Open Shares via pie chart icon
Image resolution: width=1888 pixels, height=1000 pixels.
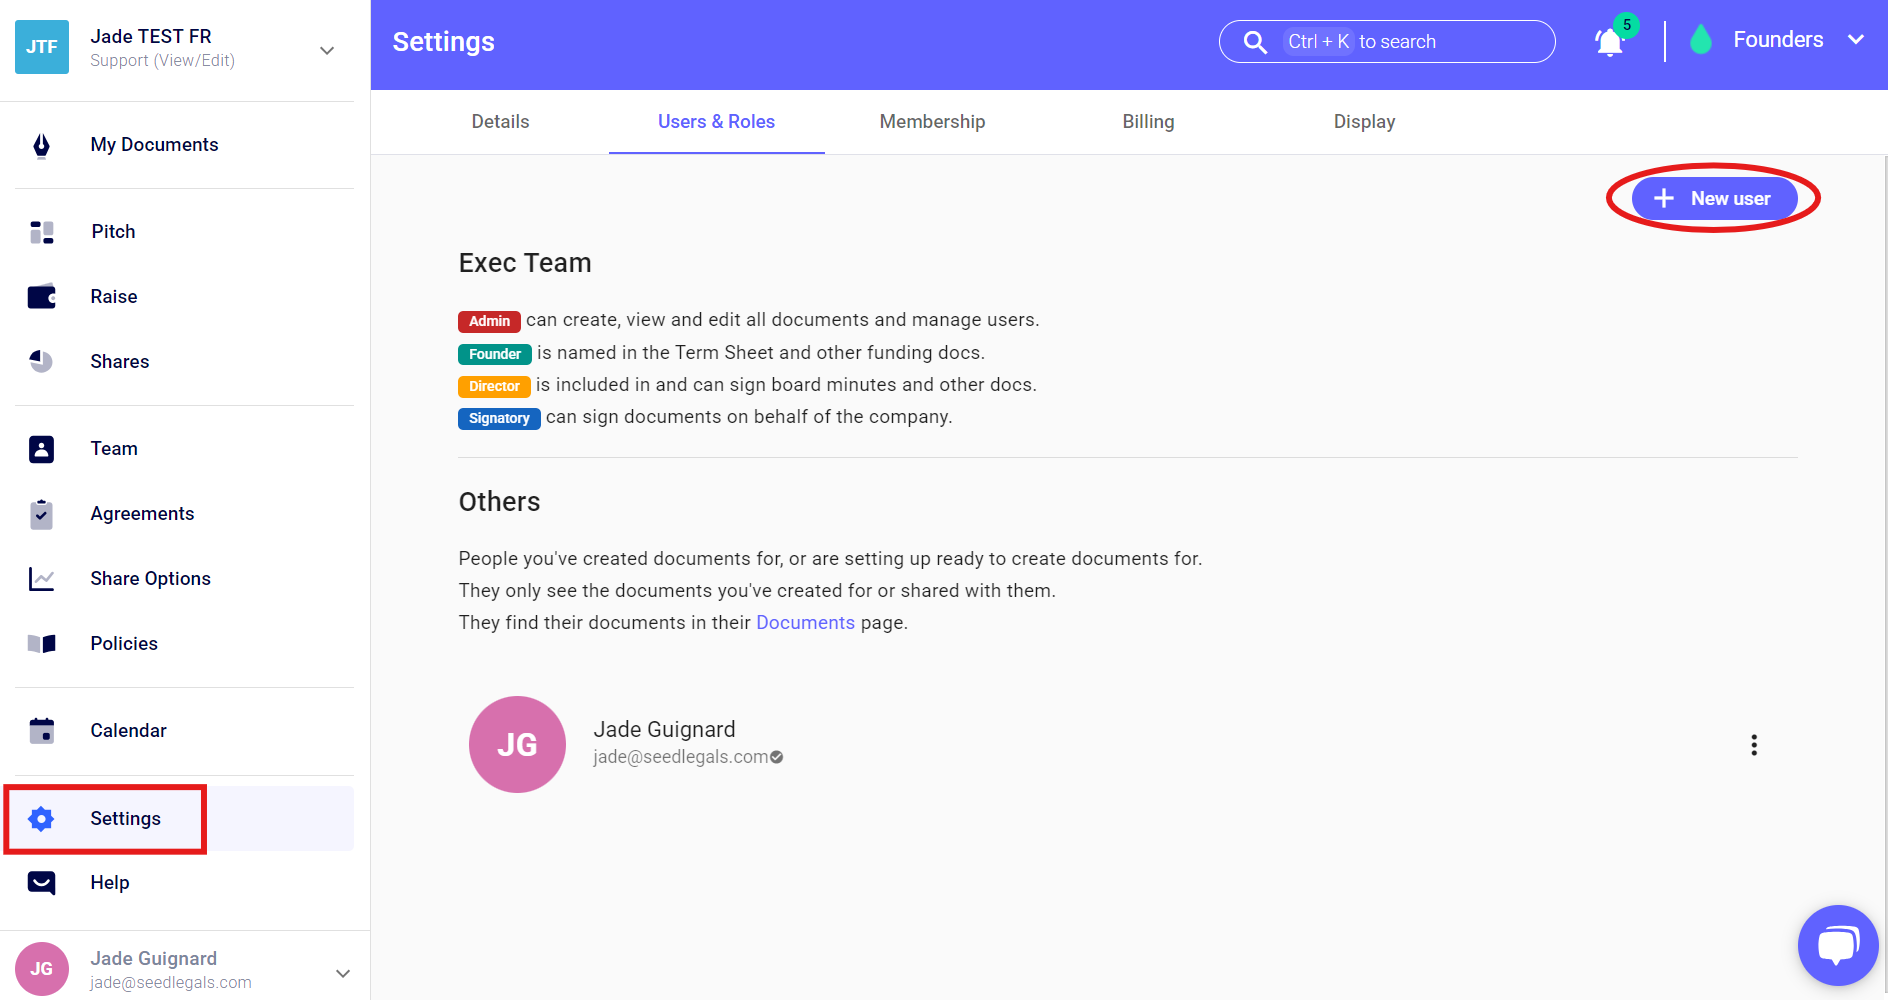[41, 362]
